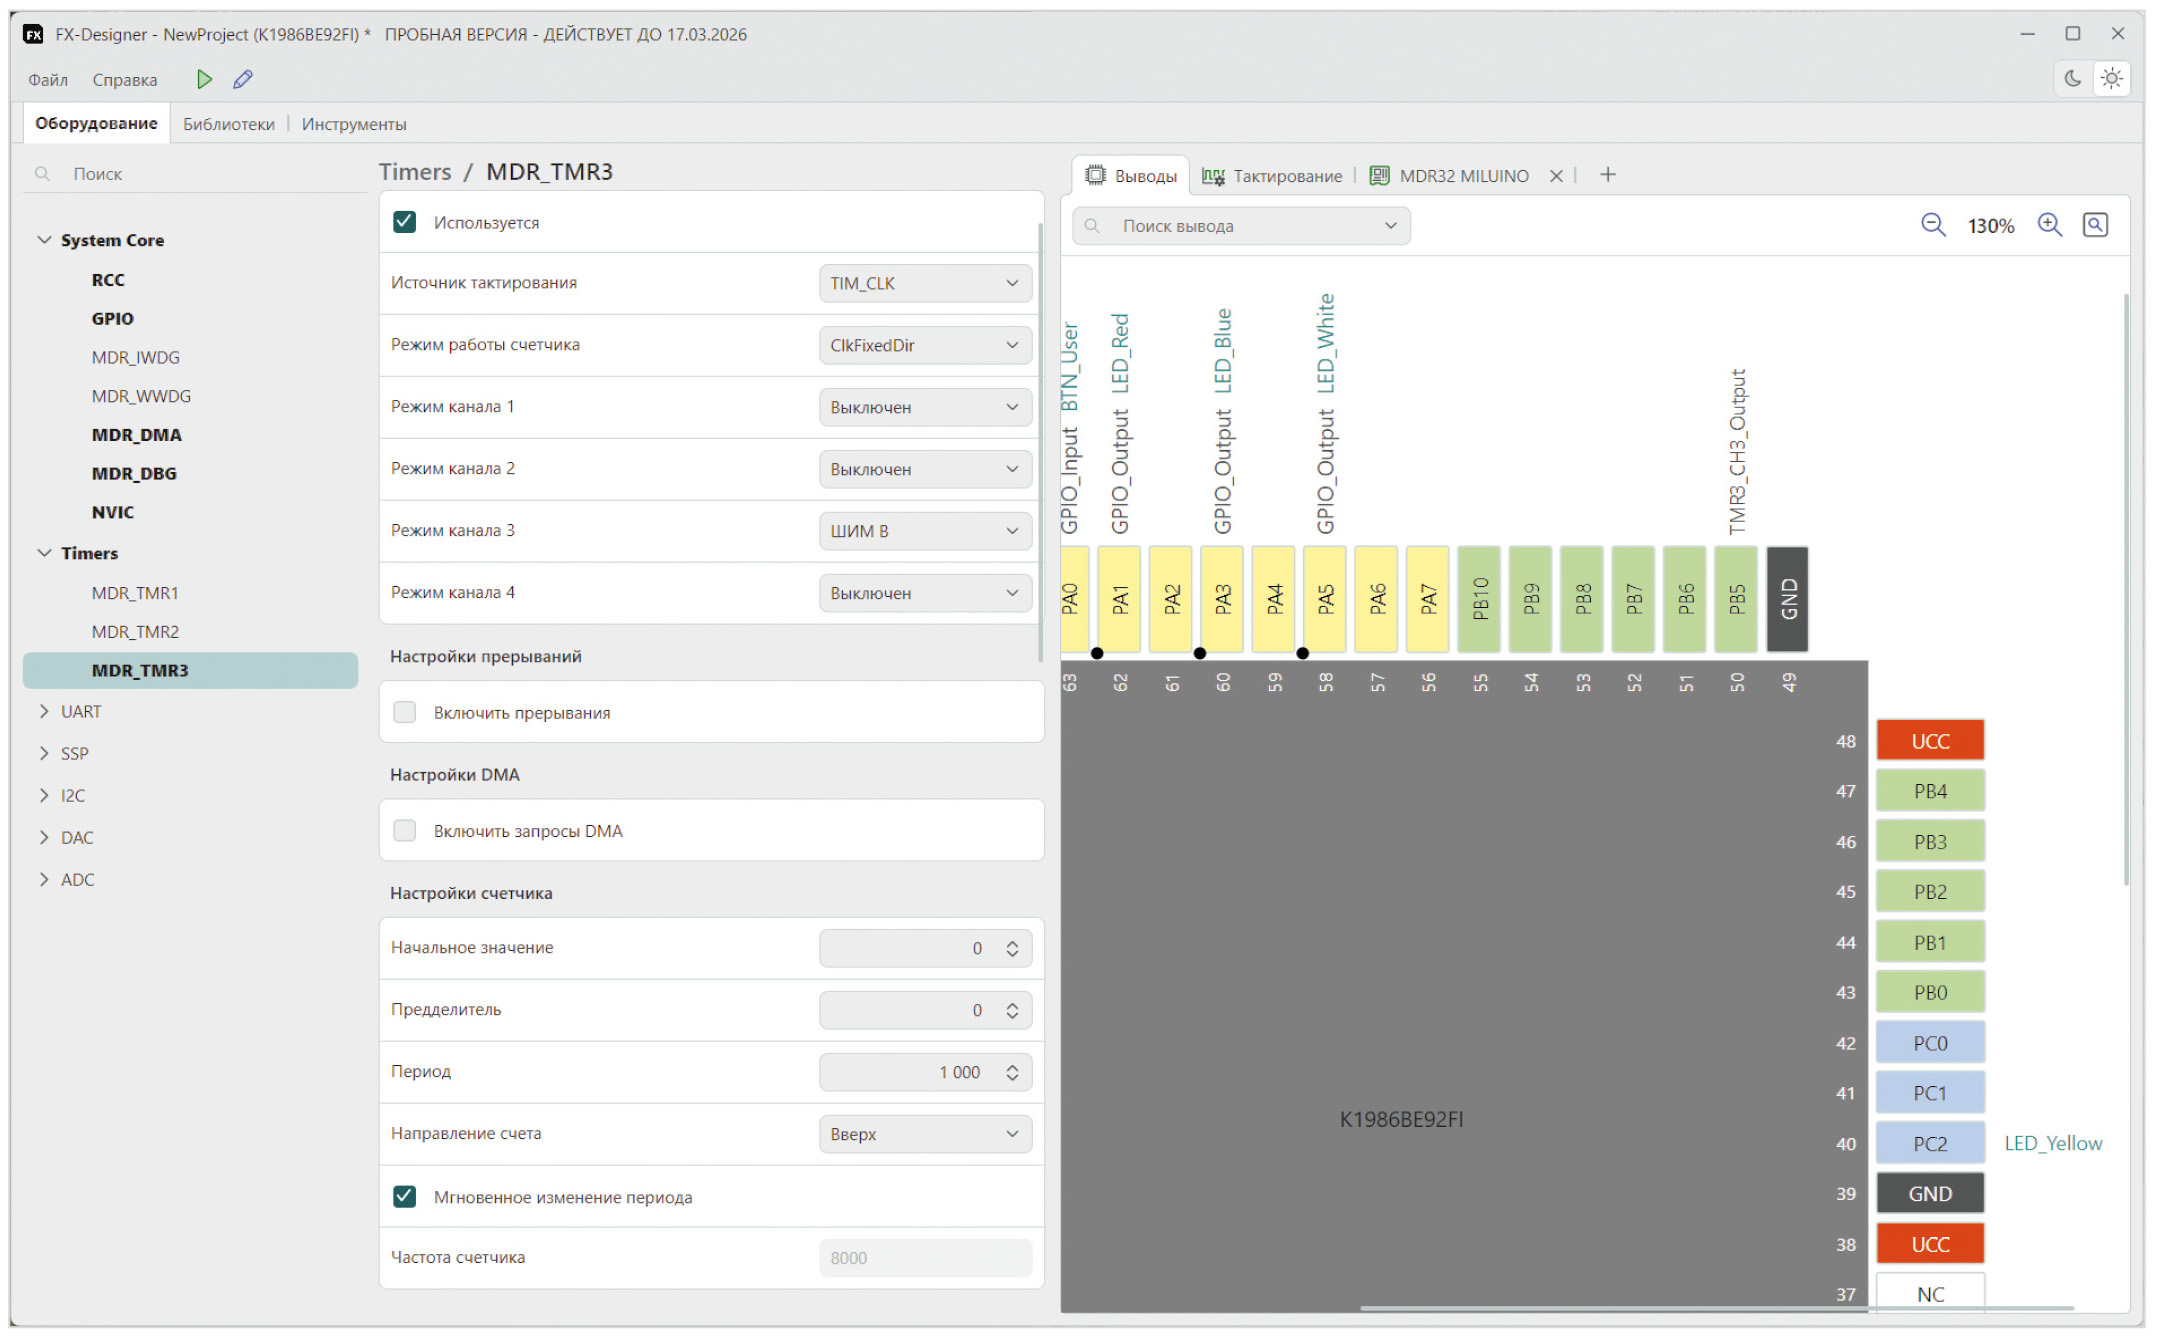This screenshot has height=1337, width=2157.
Task: Zoom in the pinout view
Action: (x=2049, y=225)
